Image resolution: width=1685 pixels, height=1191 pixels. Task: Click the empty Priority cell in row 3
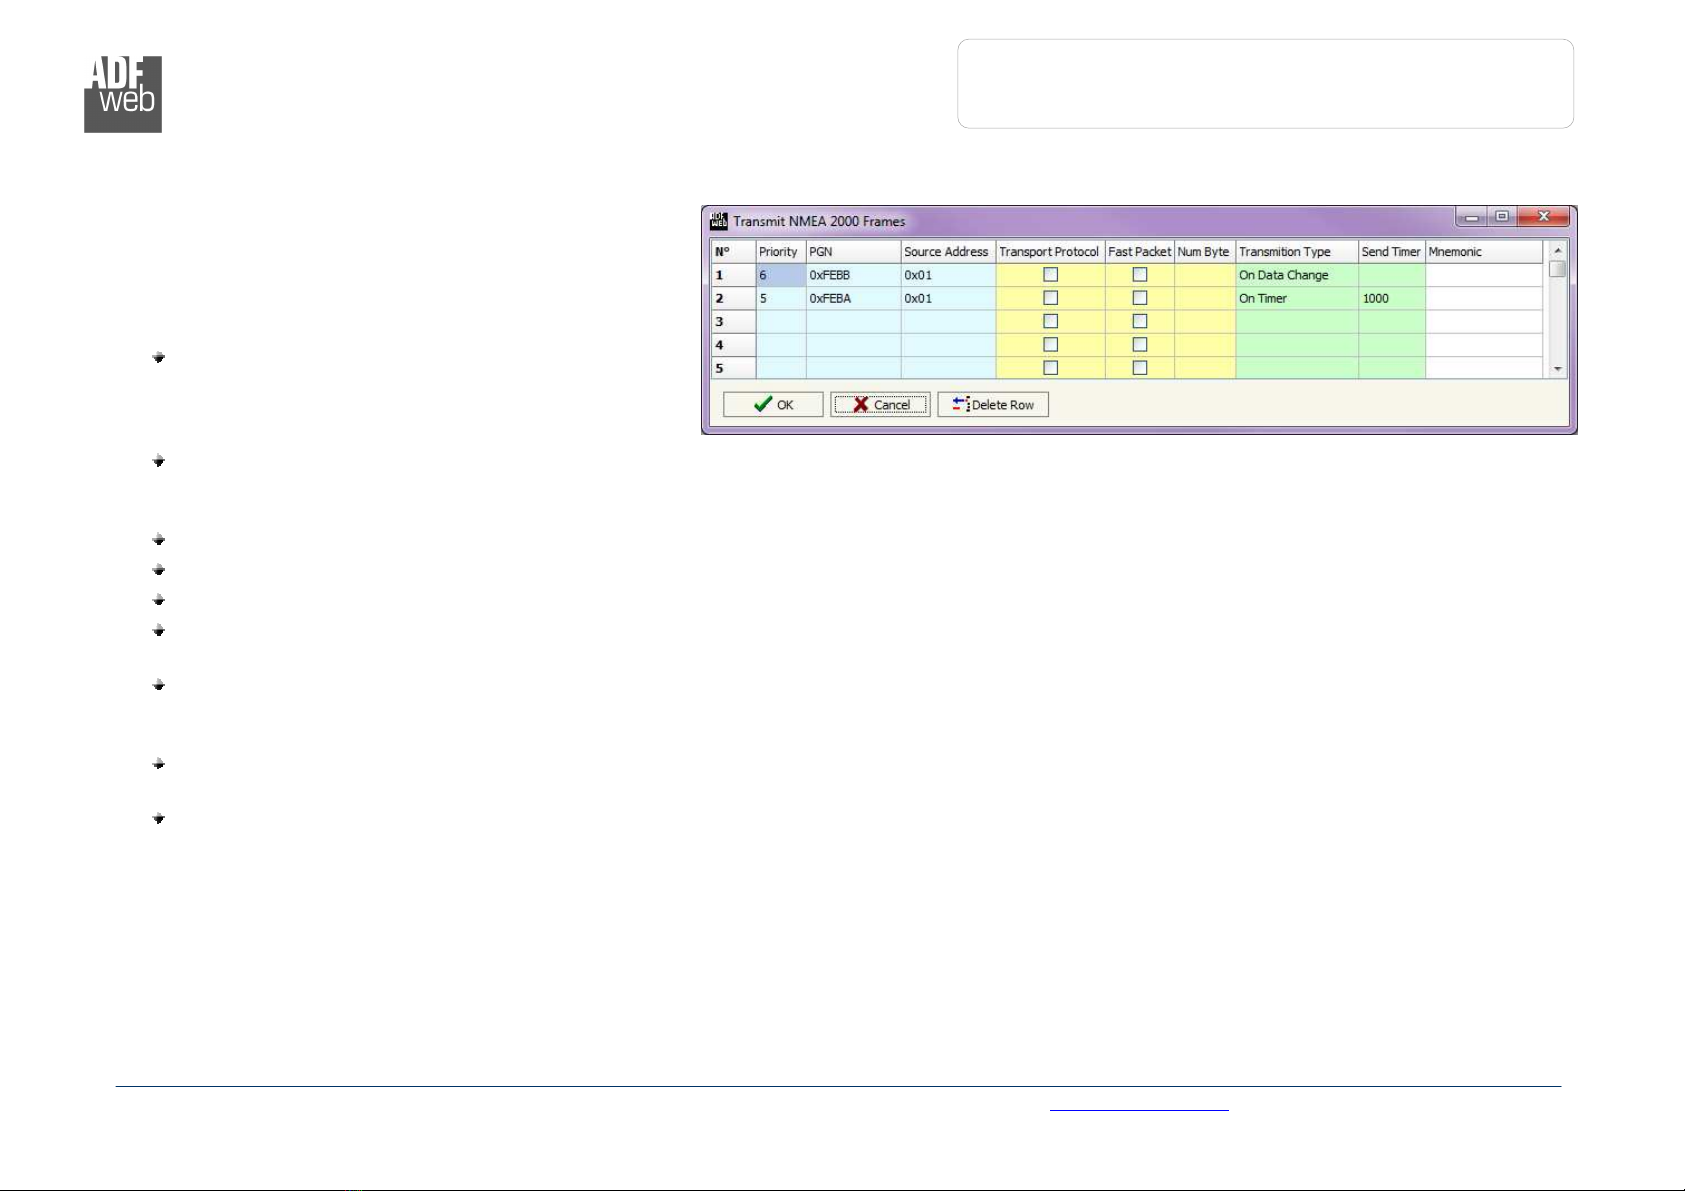[781, 321]
